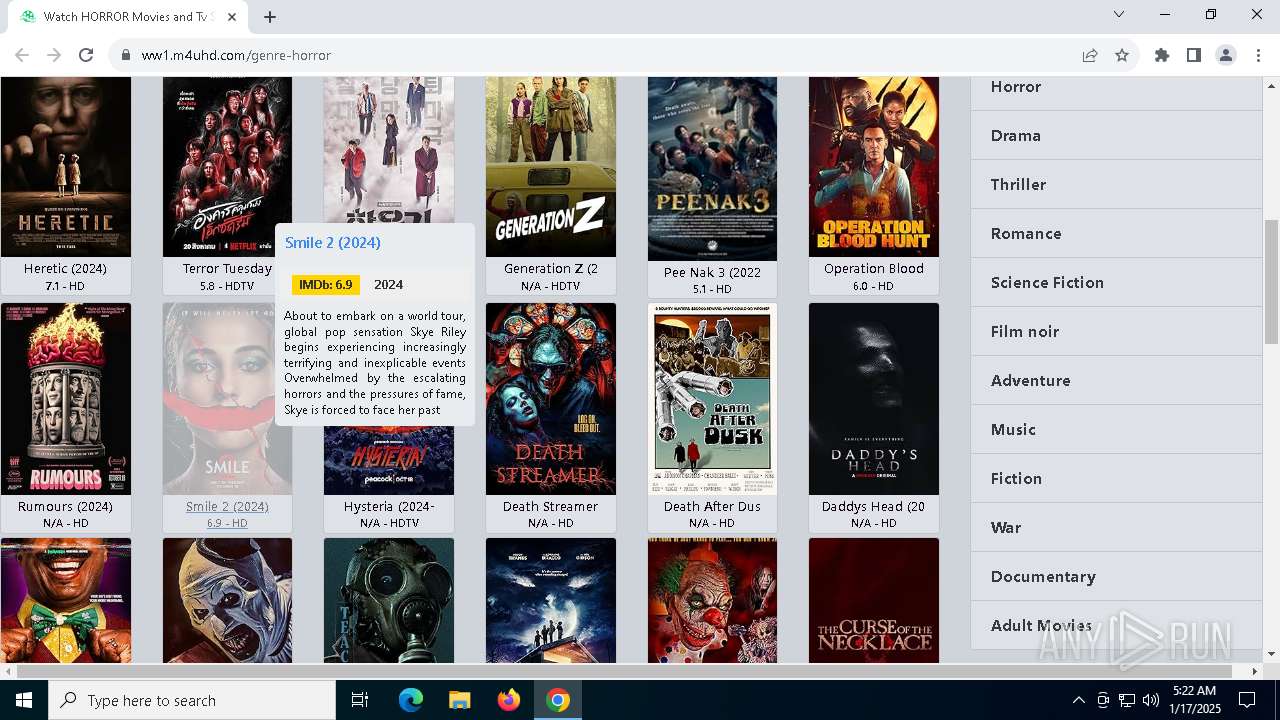Click the taskbar search box
The height and width of the screenshot is (720, 1280).
pyautogui.click(x=192, y=700)
